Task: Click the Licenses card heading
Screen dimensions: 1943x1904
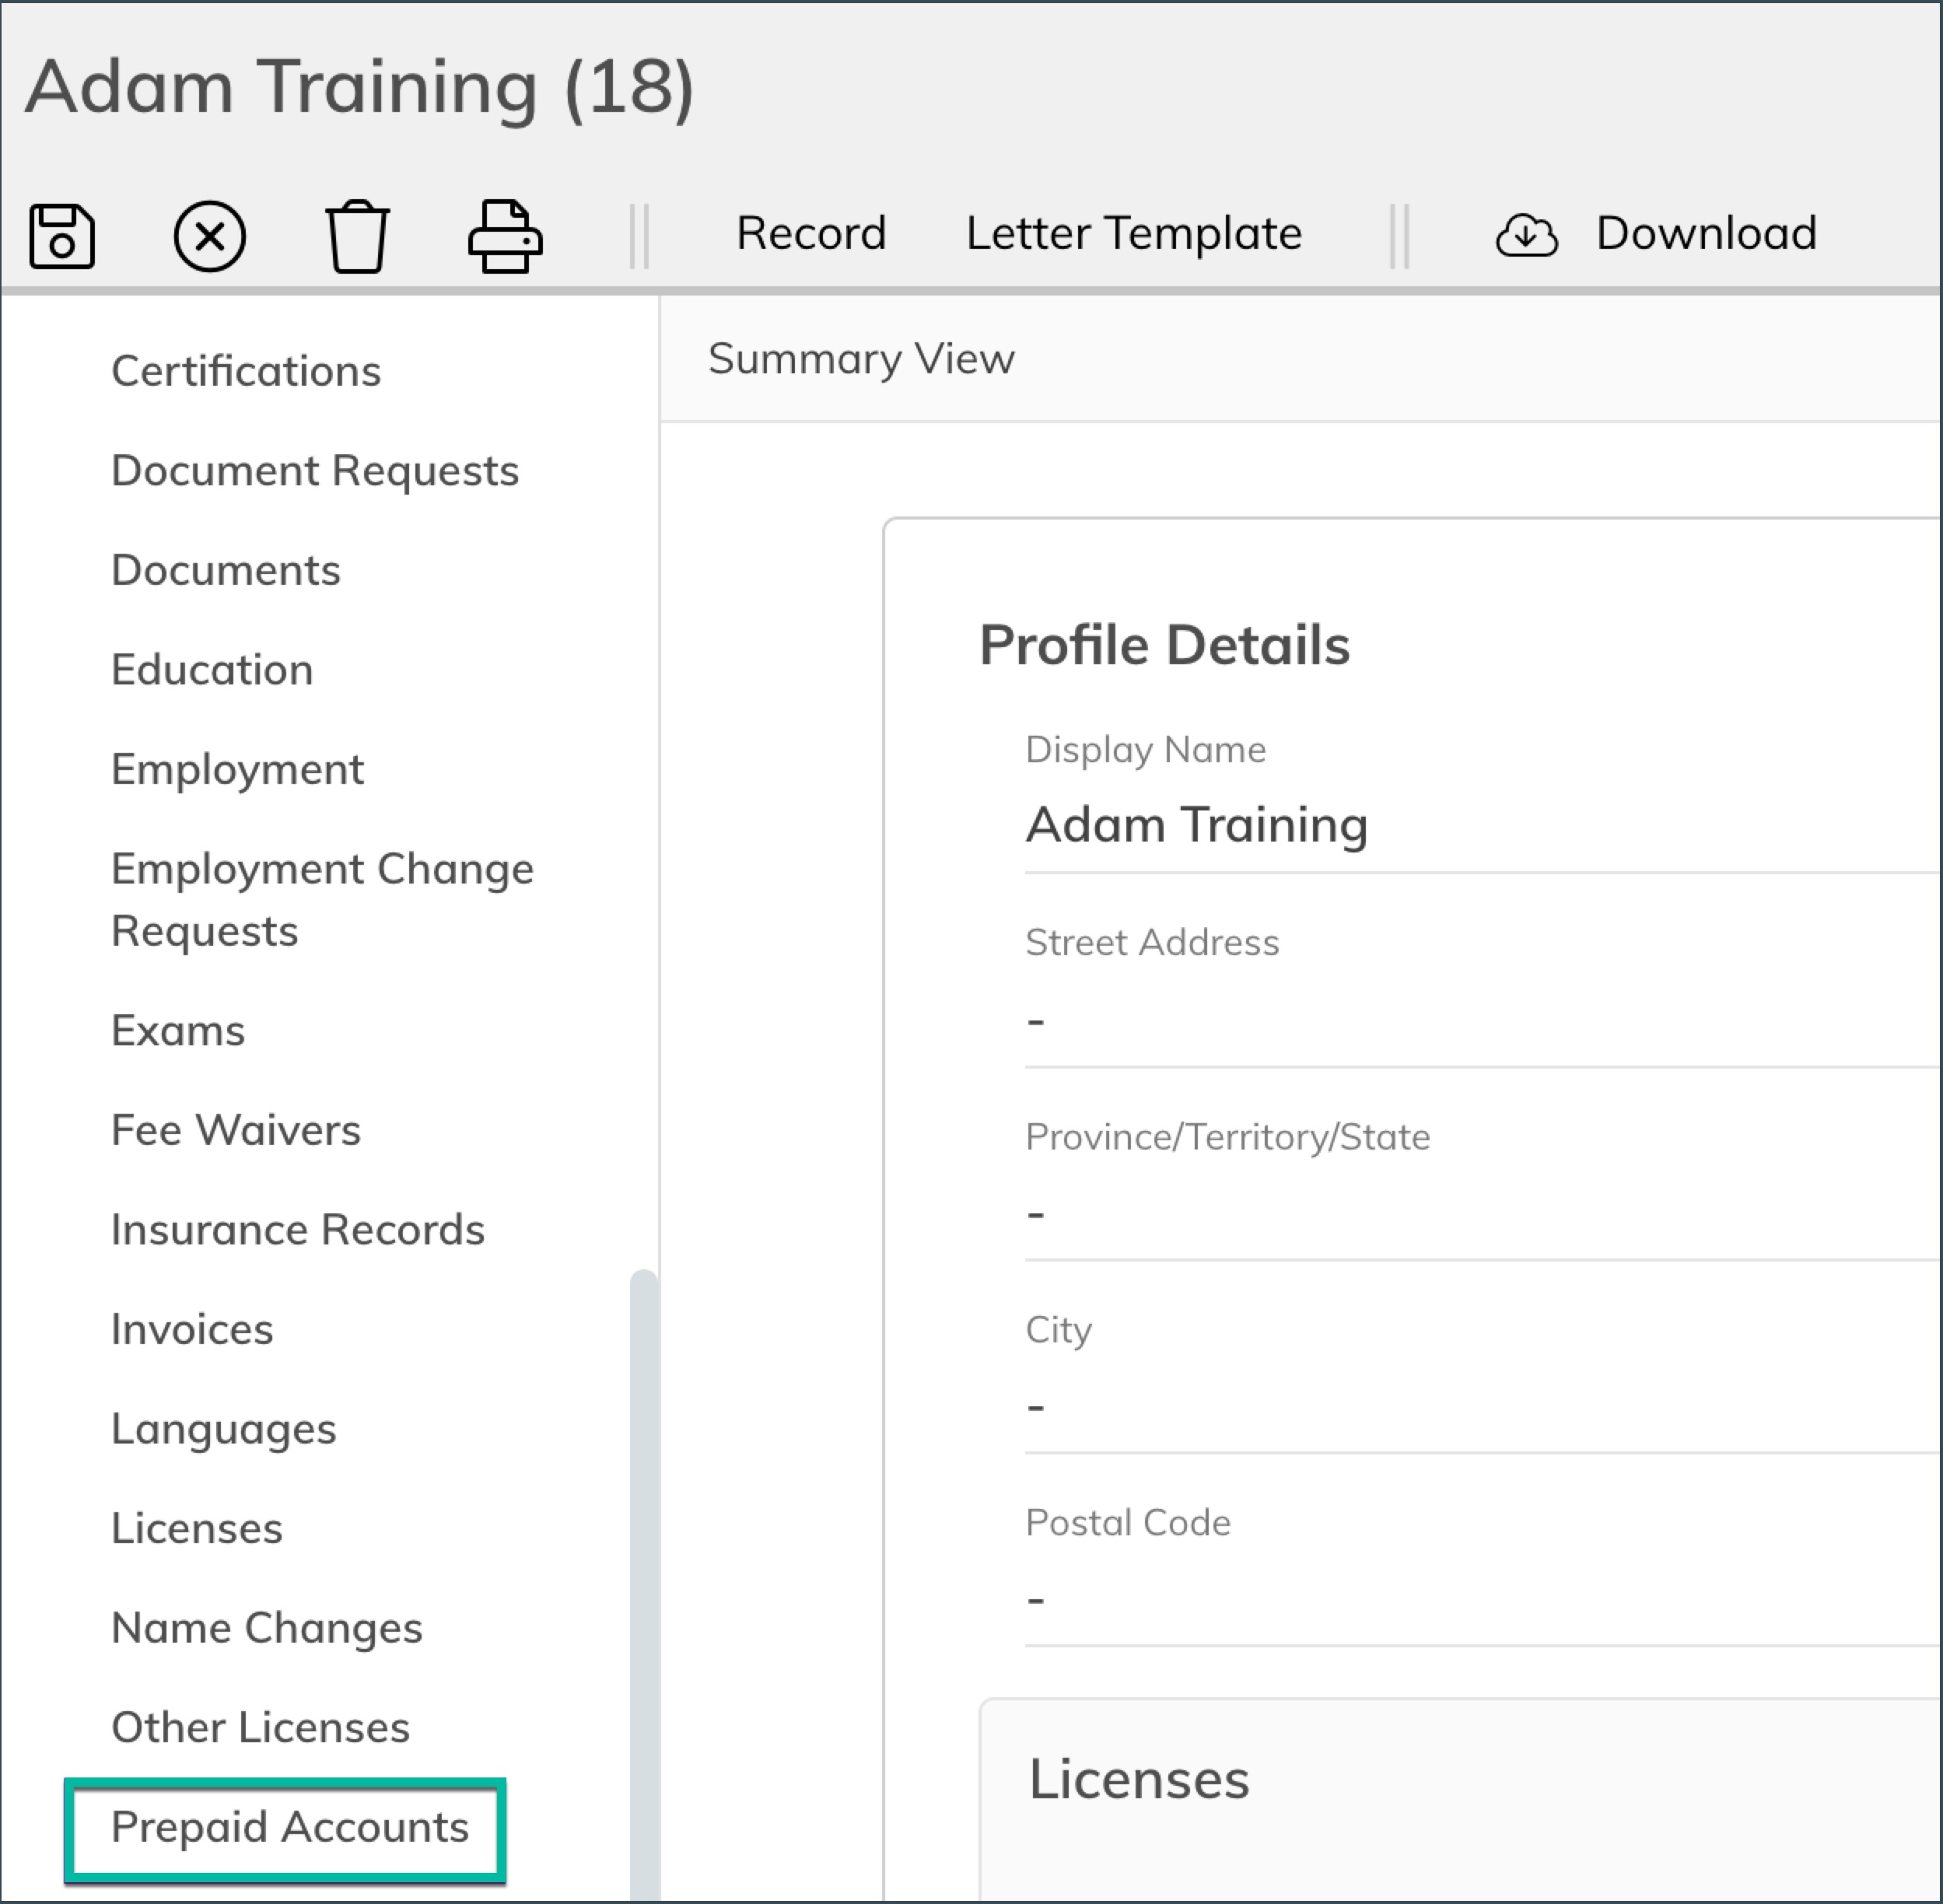Action: pos(1139,1780)
